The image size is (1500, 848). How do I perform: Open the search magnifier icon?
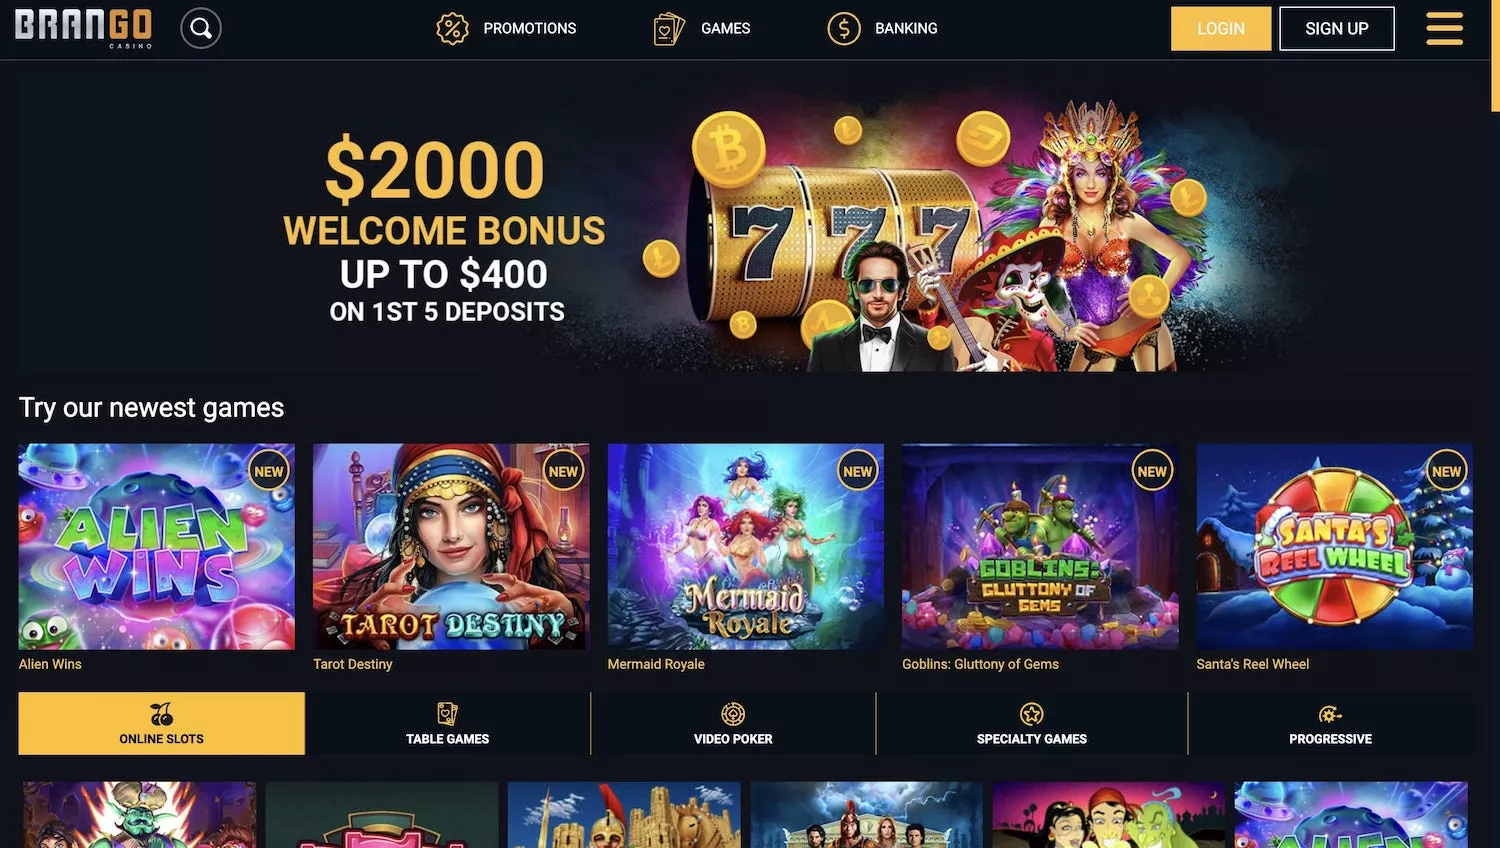[x=201, y=28]
